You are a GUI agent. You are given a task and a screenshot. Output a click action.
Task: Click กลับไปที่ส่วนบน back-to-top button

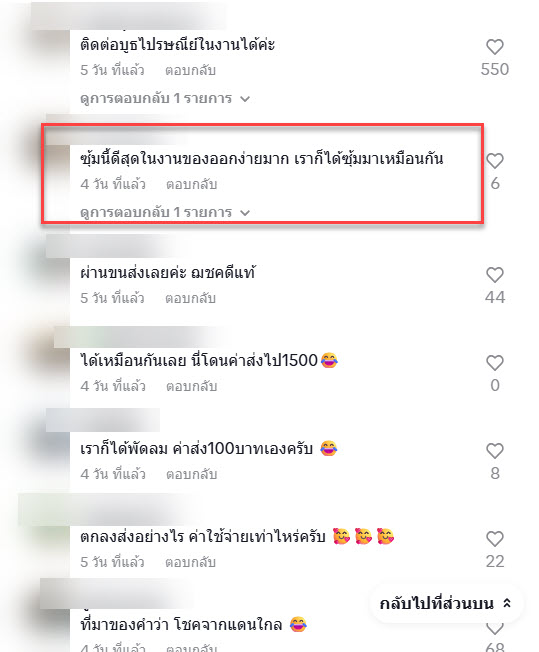tap(445, 603)
